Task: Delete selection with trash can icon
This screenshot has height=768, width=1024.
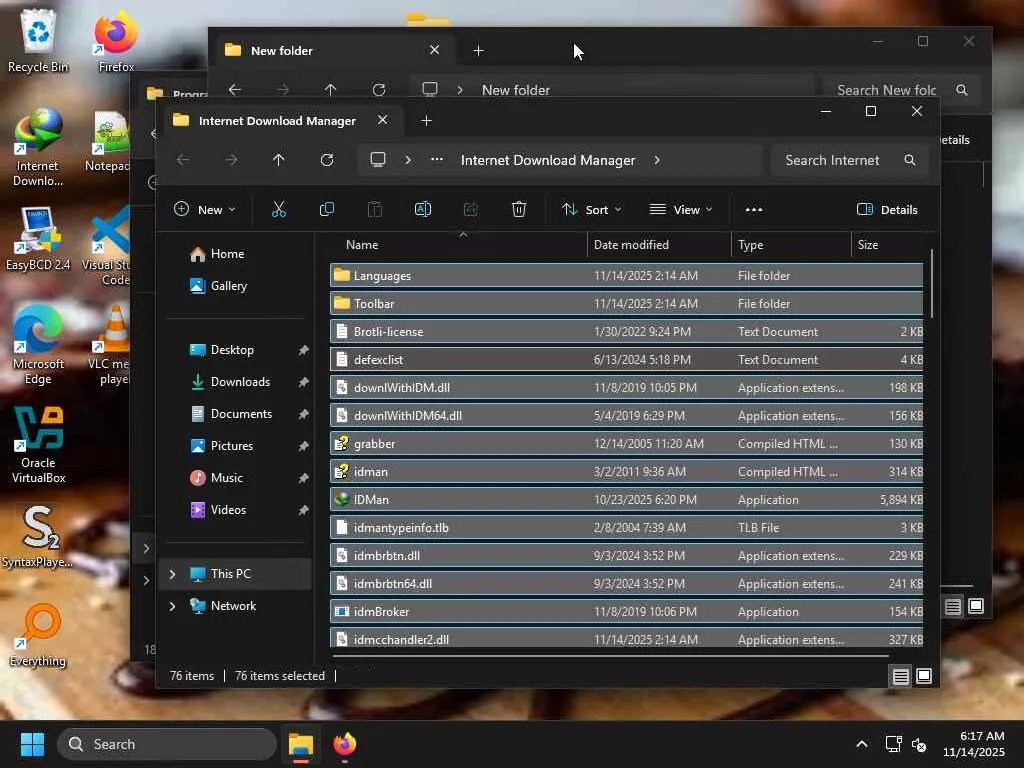Action: pyautogui.click(x=519, y=209)
